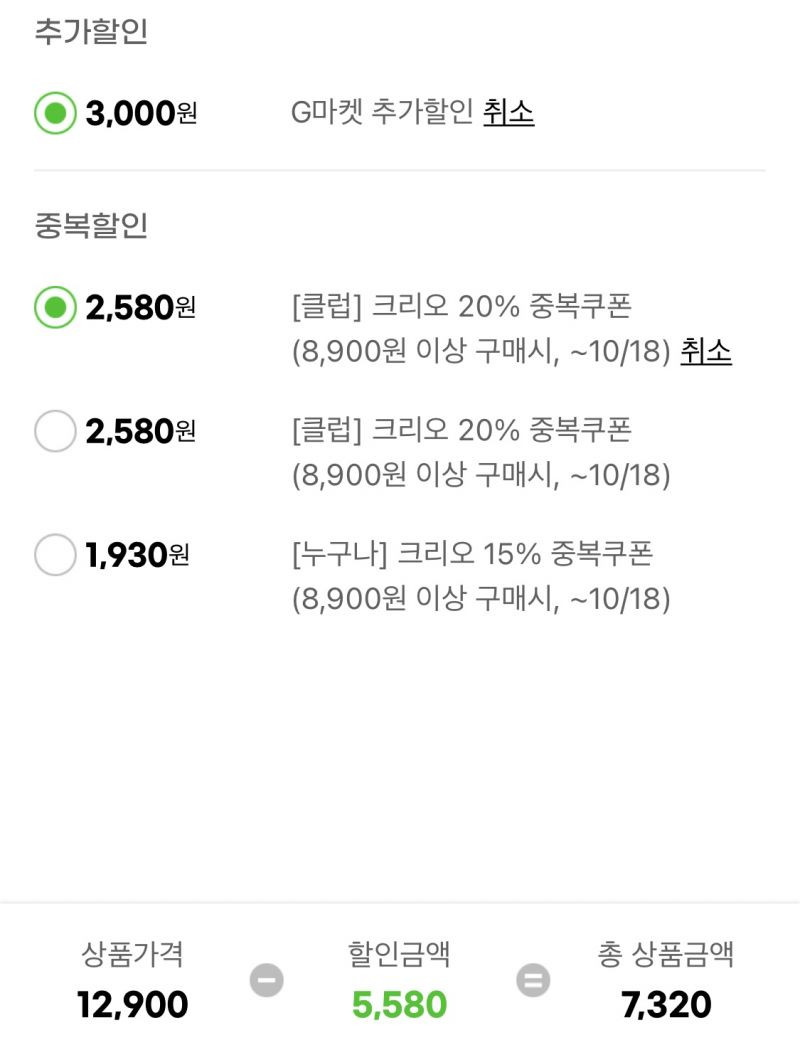The height and width of the screenshot is (1040, 800).
Task: Click the 중복할인 section heading
Action: click(91, 225)
